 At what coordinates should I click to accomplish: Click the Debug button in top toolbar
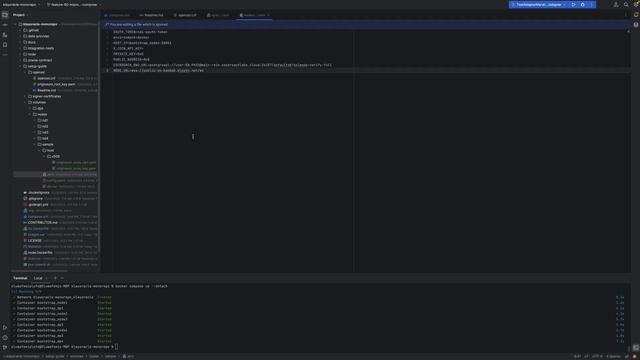click(x=583, y=4)
